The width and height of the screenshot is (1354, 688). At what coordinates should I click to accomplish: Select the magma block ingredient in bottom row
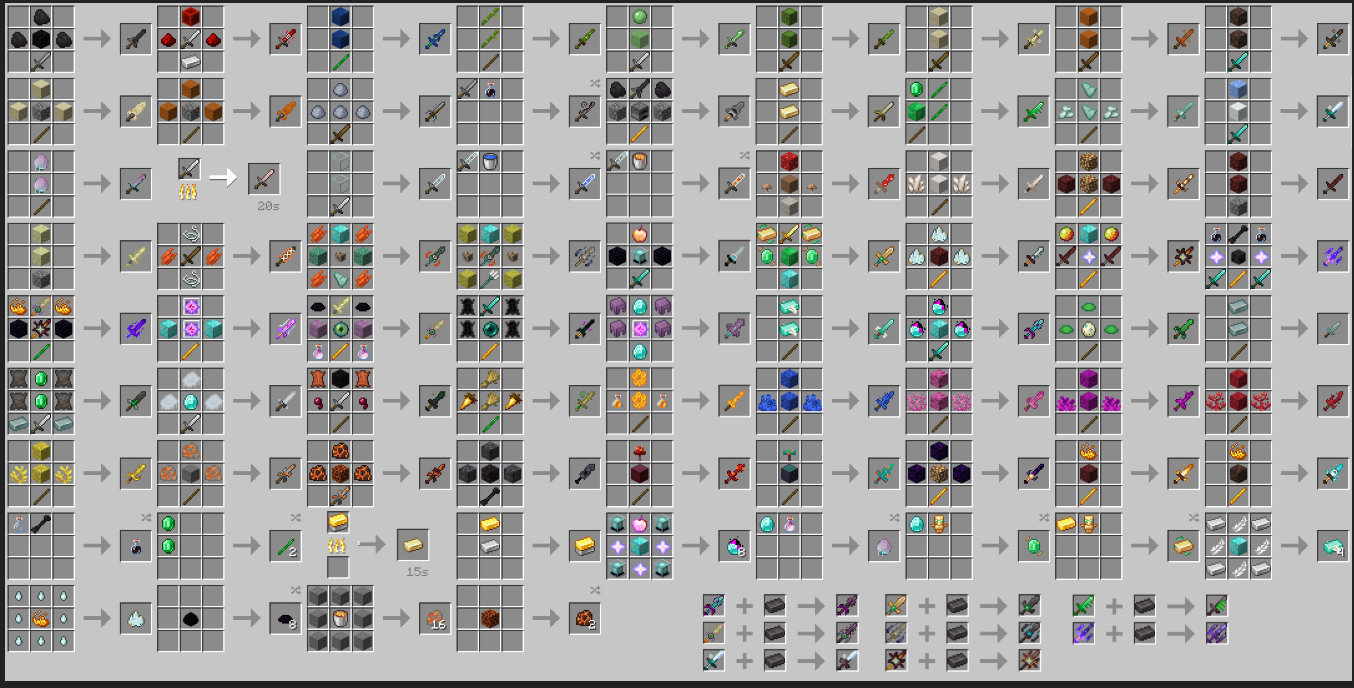coord(490,618)
